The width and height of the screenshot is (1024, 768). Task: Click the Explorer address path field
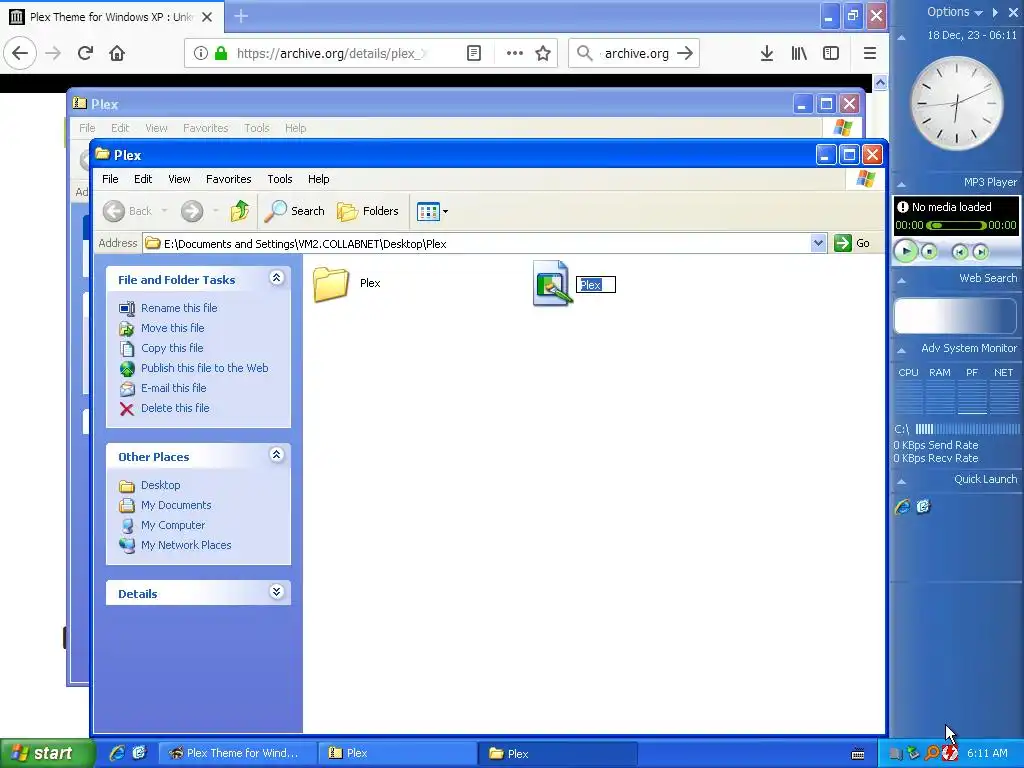tap(477, 244)
